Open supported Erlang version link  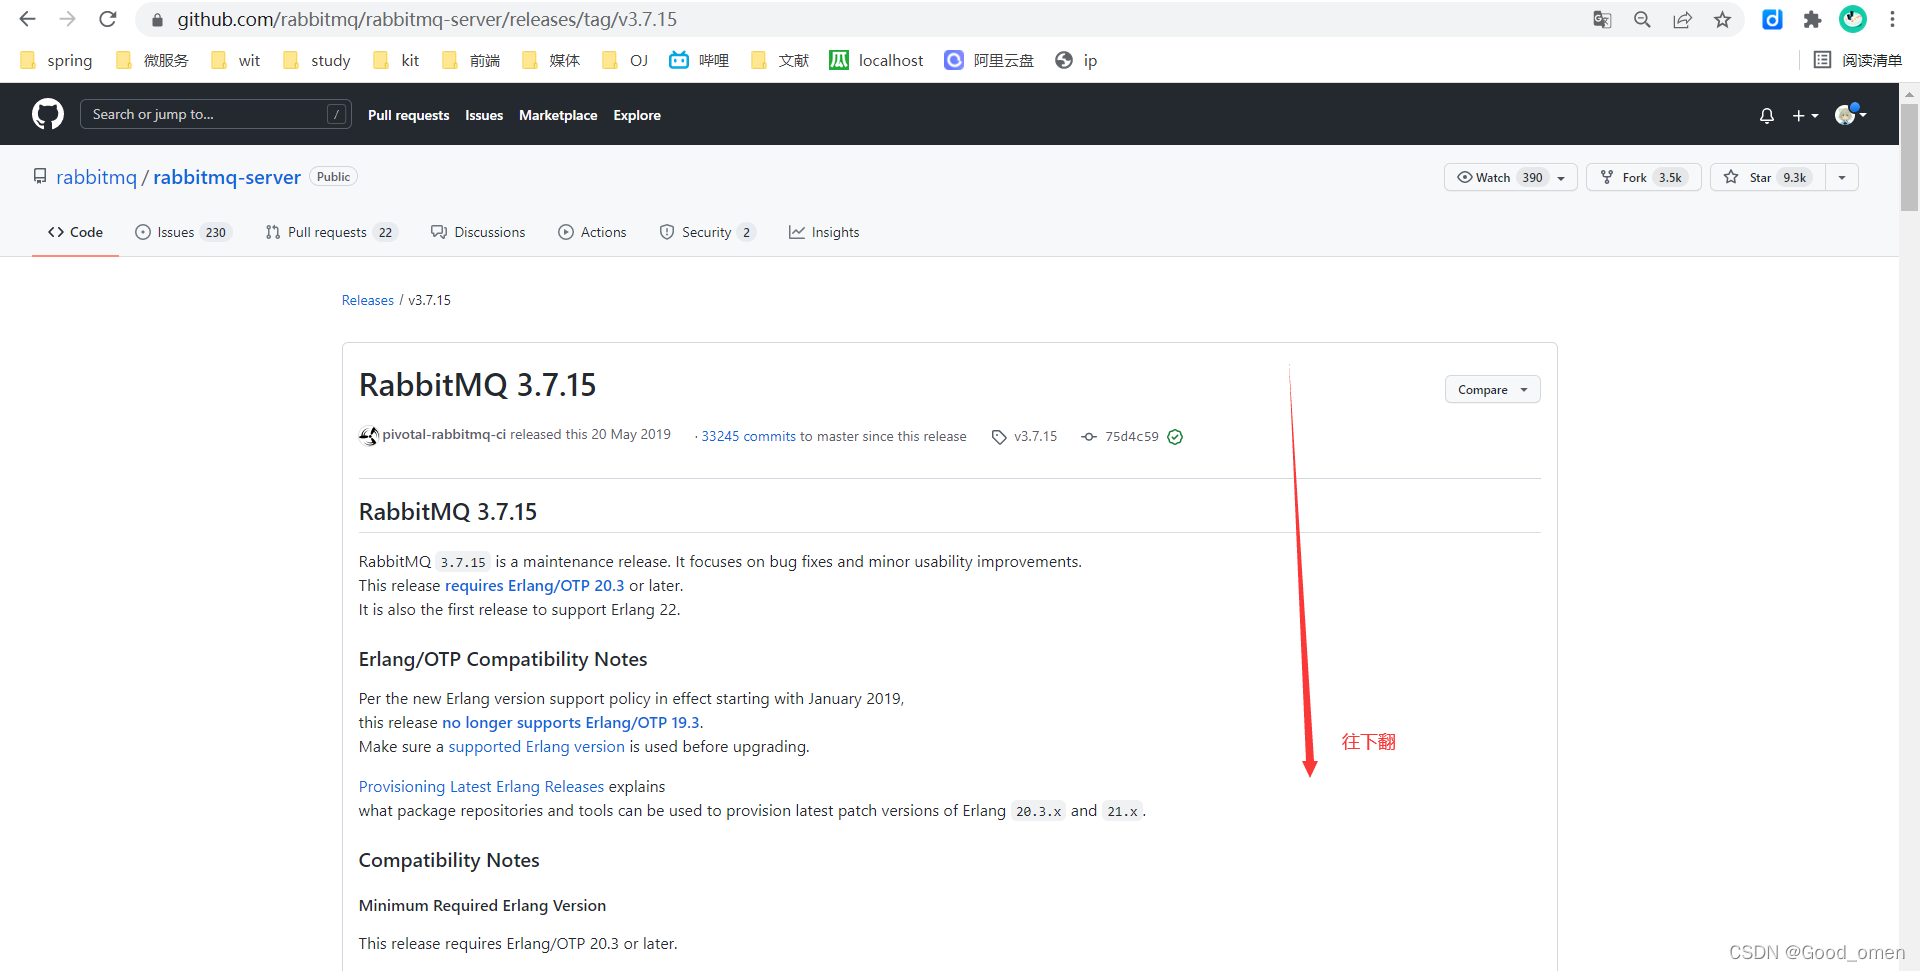tap(536, 747)
